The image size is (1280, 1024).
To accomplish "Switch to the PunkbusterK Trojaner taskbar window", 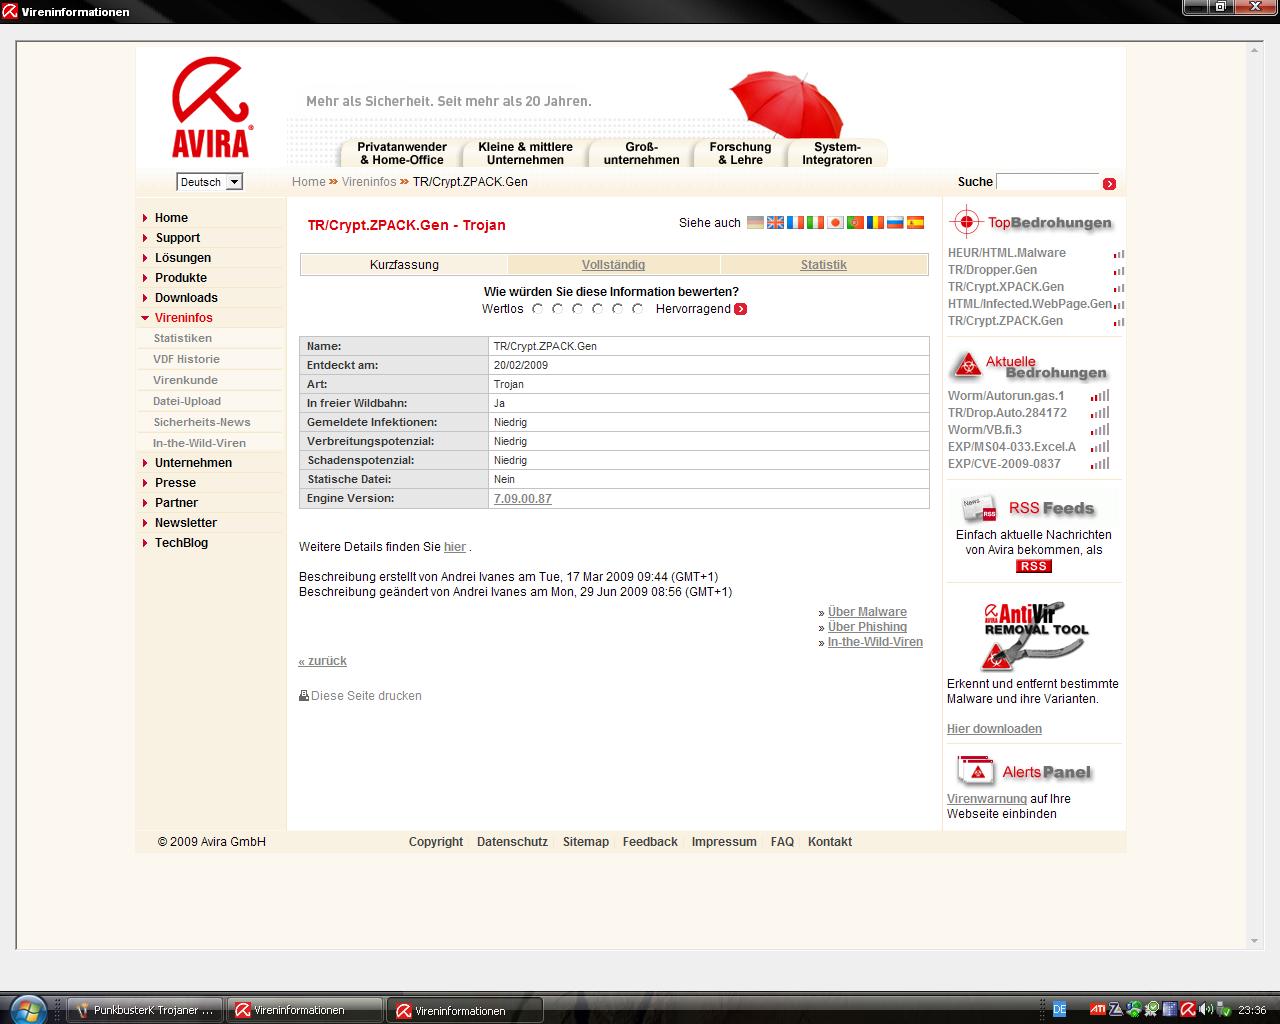I will (146, 1010).
